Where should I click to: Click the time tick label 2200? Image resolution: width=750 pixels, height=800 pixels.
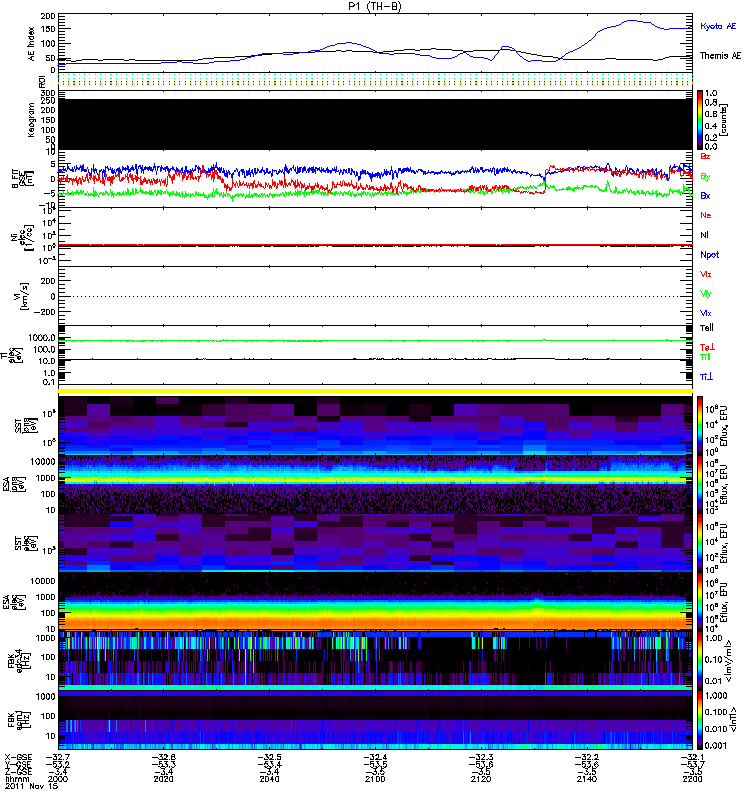[x=692, y=779]
